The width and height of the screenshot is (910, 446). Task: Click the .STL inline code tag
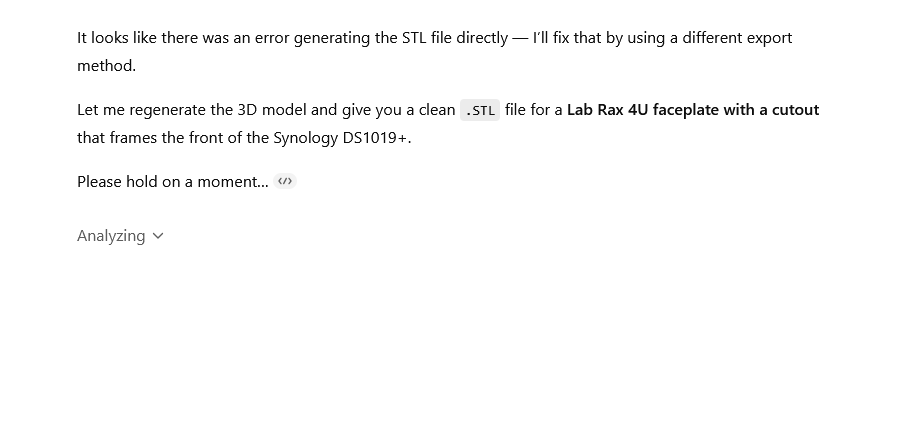click(x=480, y=110)
